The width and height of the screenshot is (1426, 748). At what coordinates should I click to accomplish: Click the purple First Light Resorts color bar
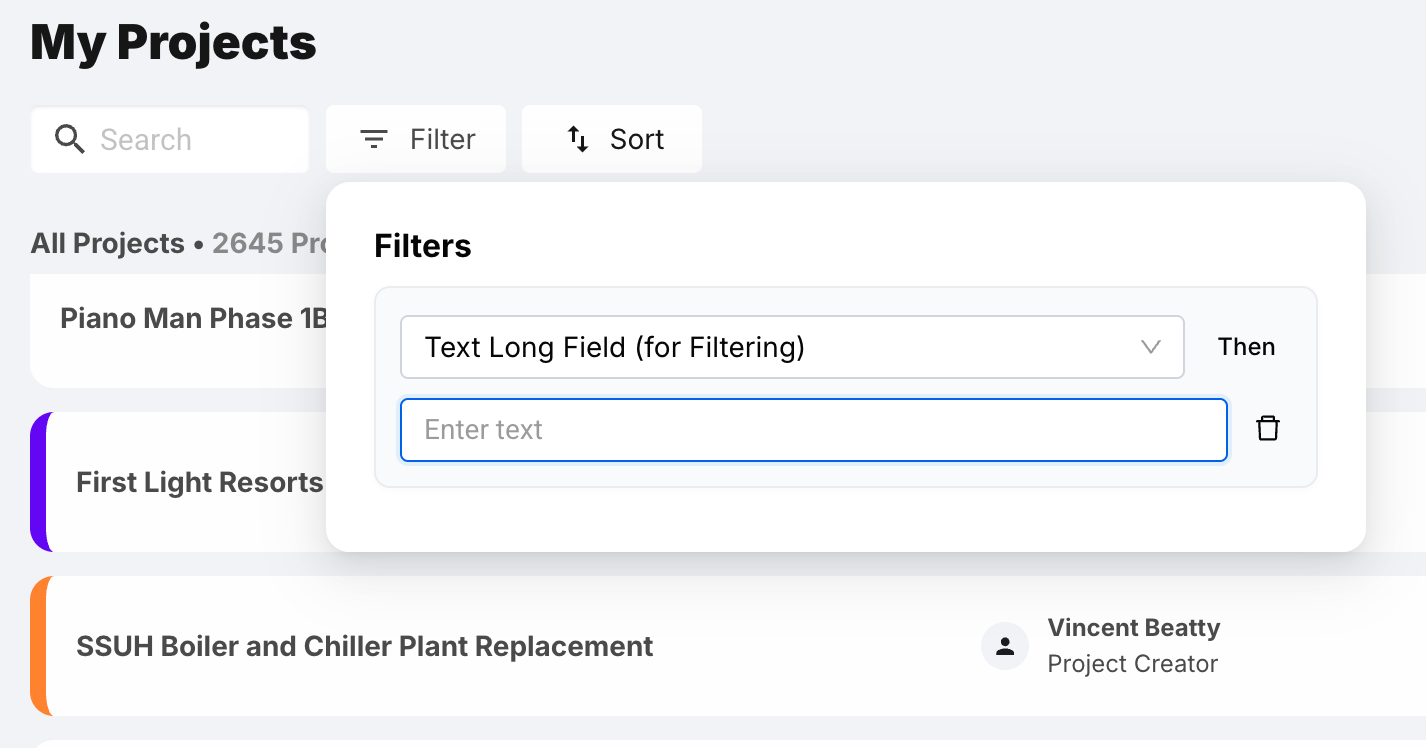(x=39, y=482)
